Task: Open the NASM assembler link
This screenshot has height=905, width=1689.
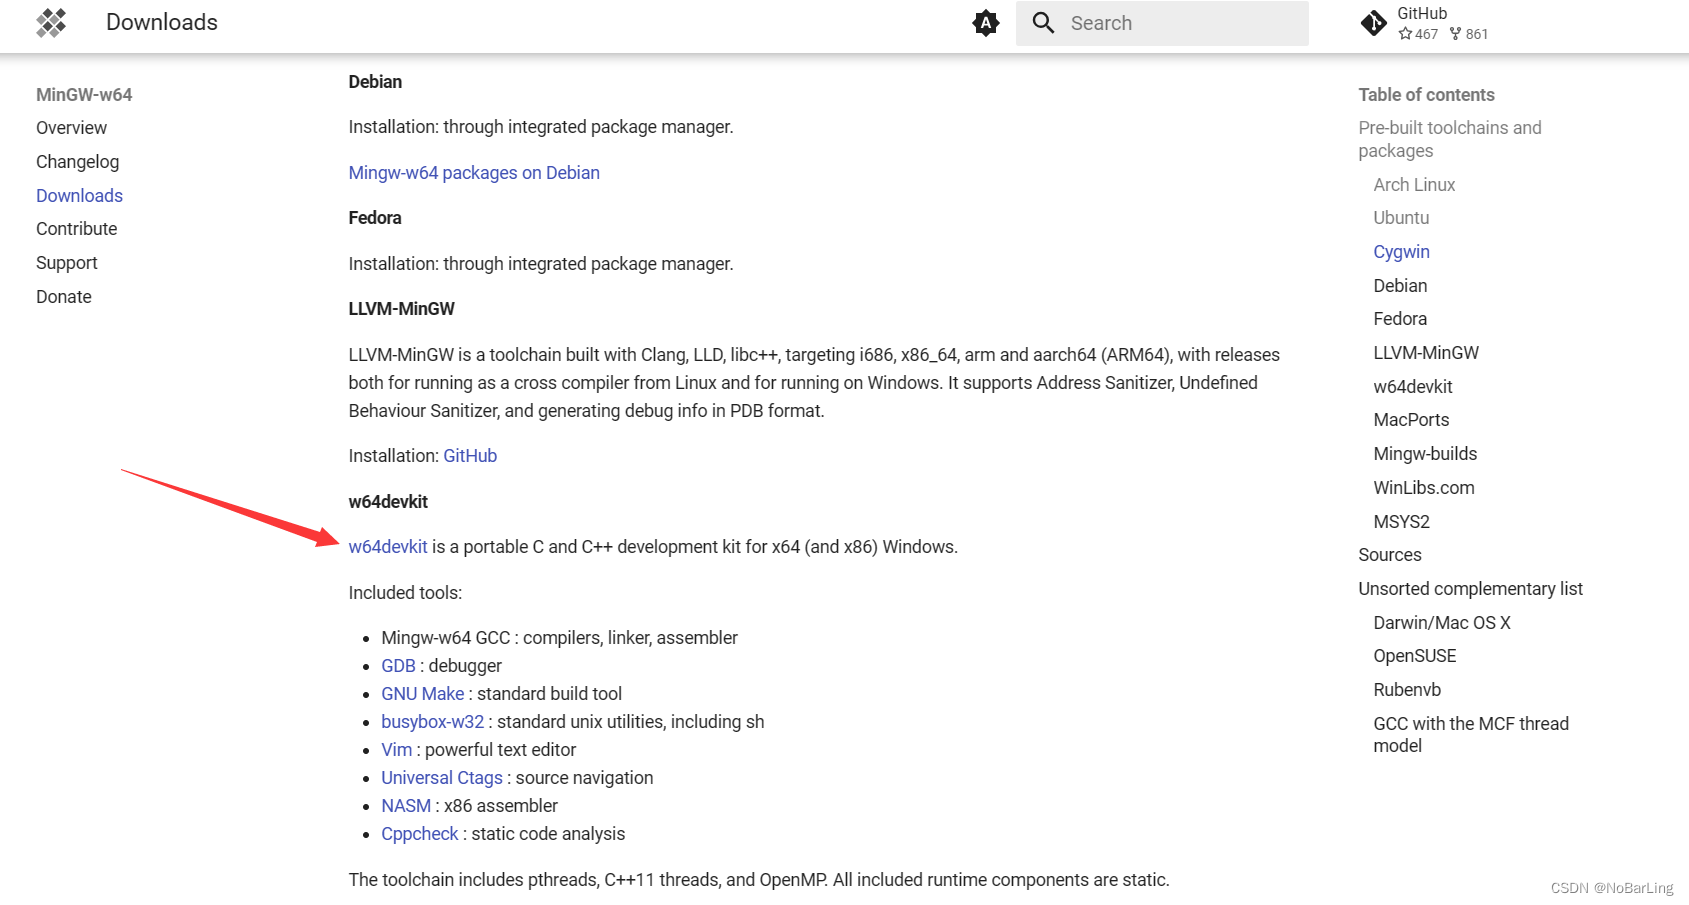Action: click(x=405, y=806)
